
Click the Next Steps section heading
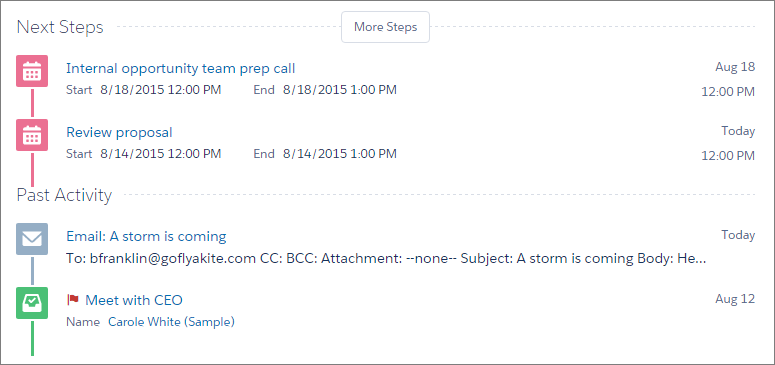(x=60, y=27)
